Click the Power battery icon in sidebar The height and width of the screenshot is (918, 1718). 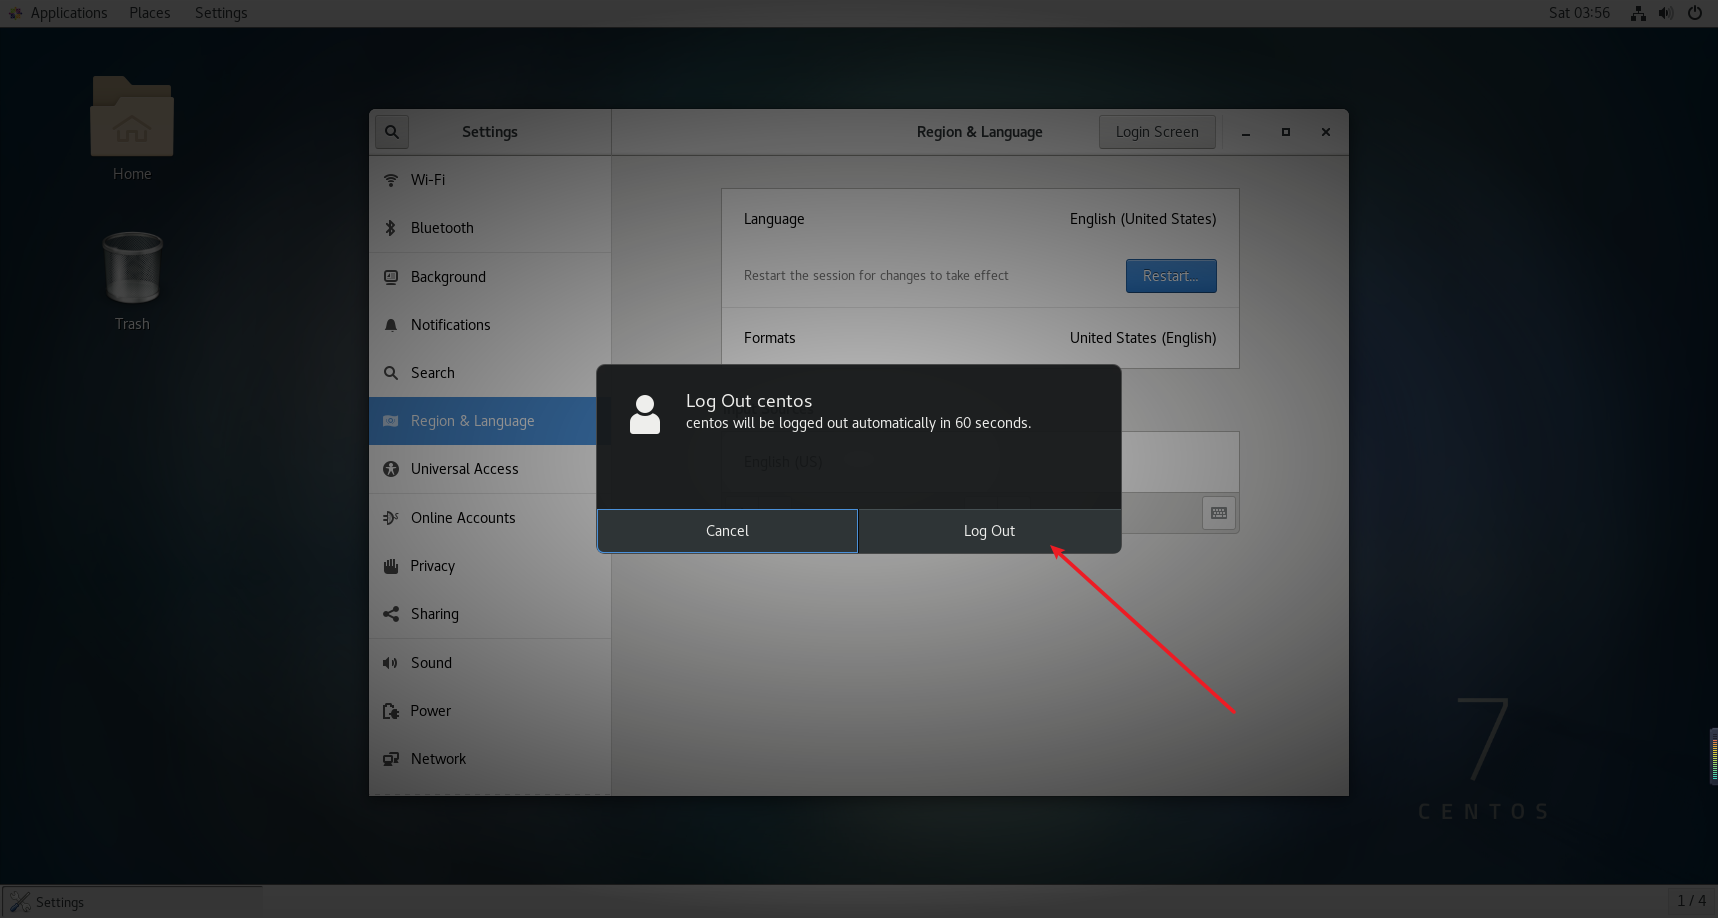(391, 711)
